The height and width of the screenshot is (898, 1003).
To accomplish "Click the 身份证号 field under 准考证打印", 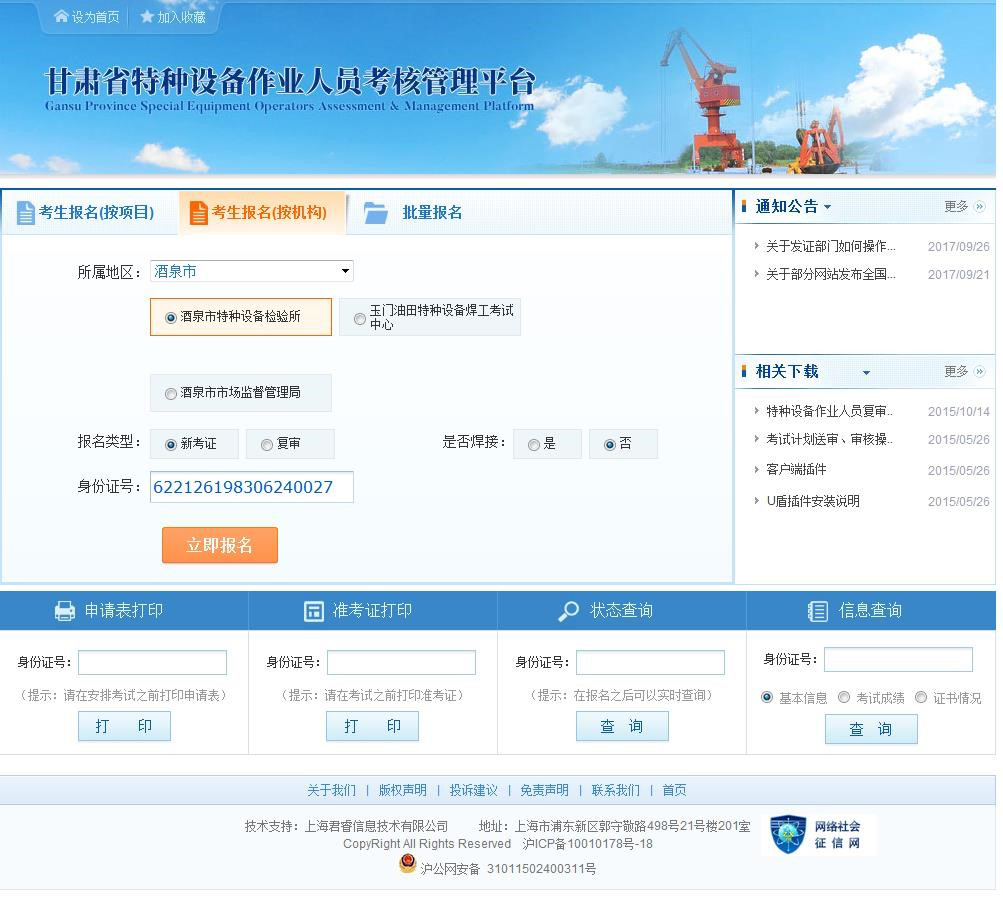I will click(x=400, y=662).
